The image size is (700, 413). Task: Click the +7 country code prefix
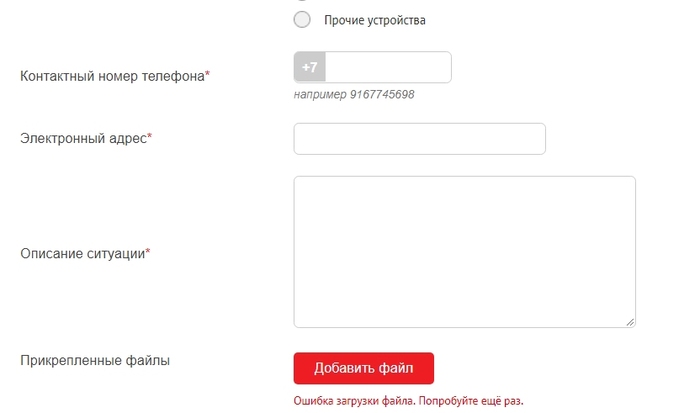tap(310, 67)
